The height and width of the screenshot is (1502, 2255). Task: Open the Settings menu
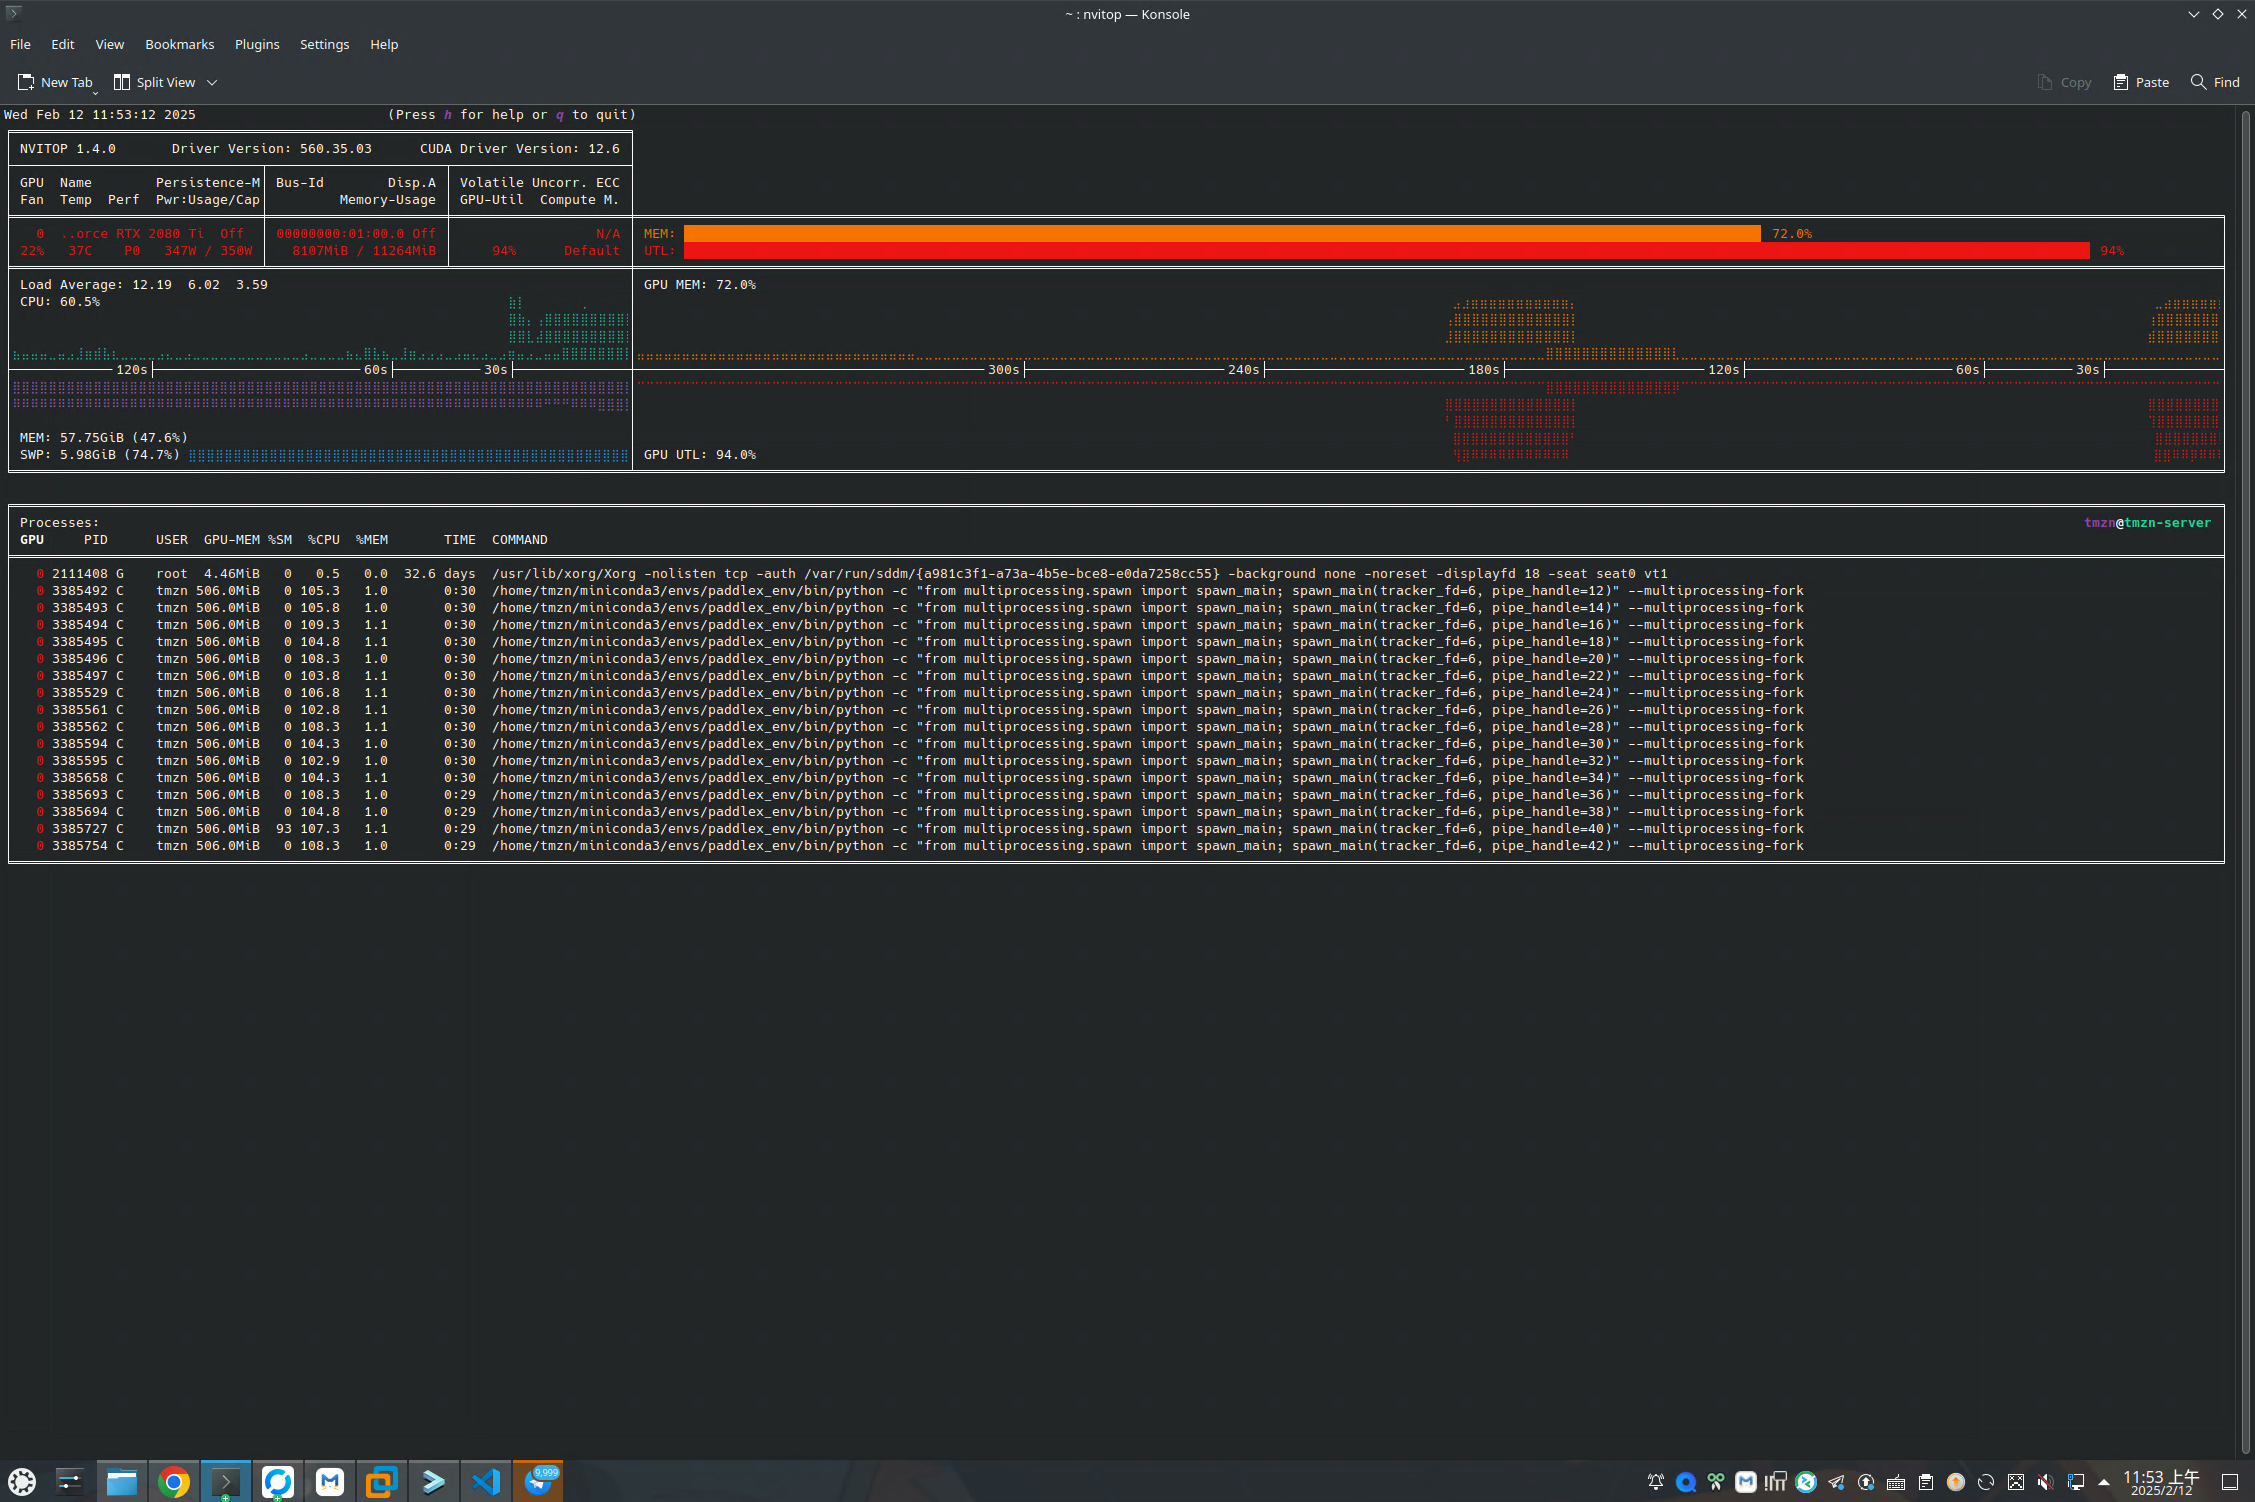pyautogui.click(x=324, y=44)
